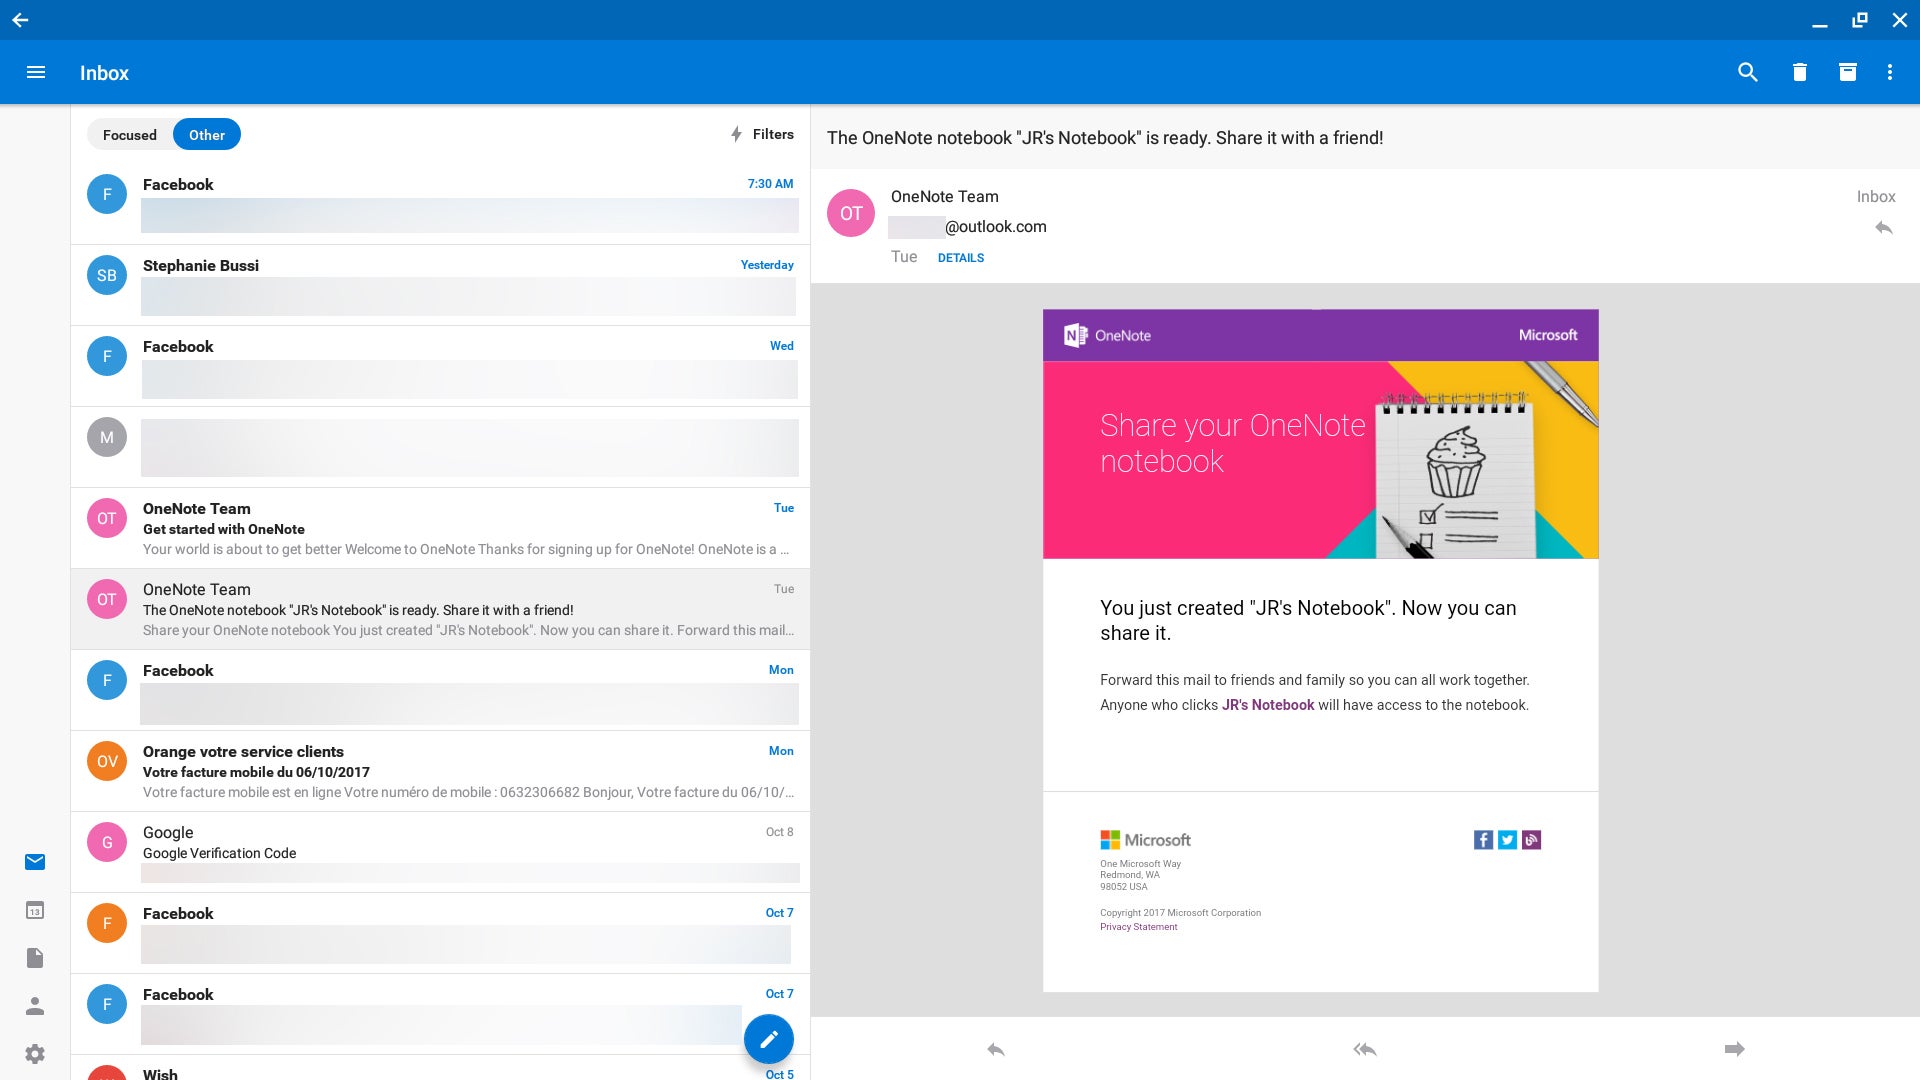Click the sender address @outlook.com
The width and height of the screenshot is (1920, 1080).
click(x=968, y=227)
